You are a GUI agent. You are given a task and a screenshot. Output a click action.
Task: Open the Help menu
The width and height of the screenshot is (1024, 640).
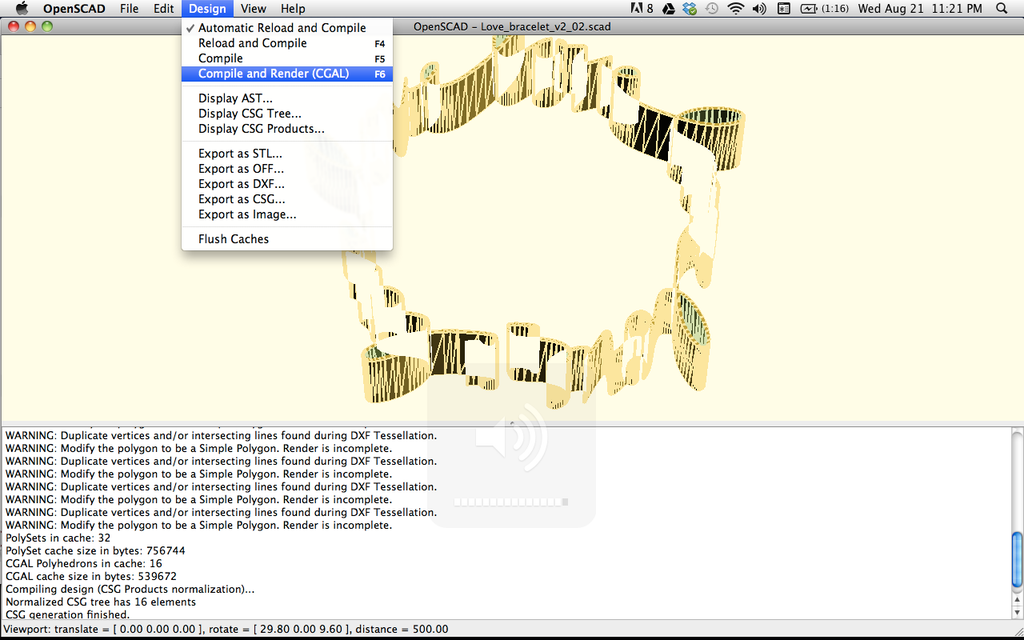292,8
